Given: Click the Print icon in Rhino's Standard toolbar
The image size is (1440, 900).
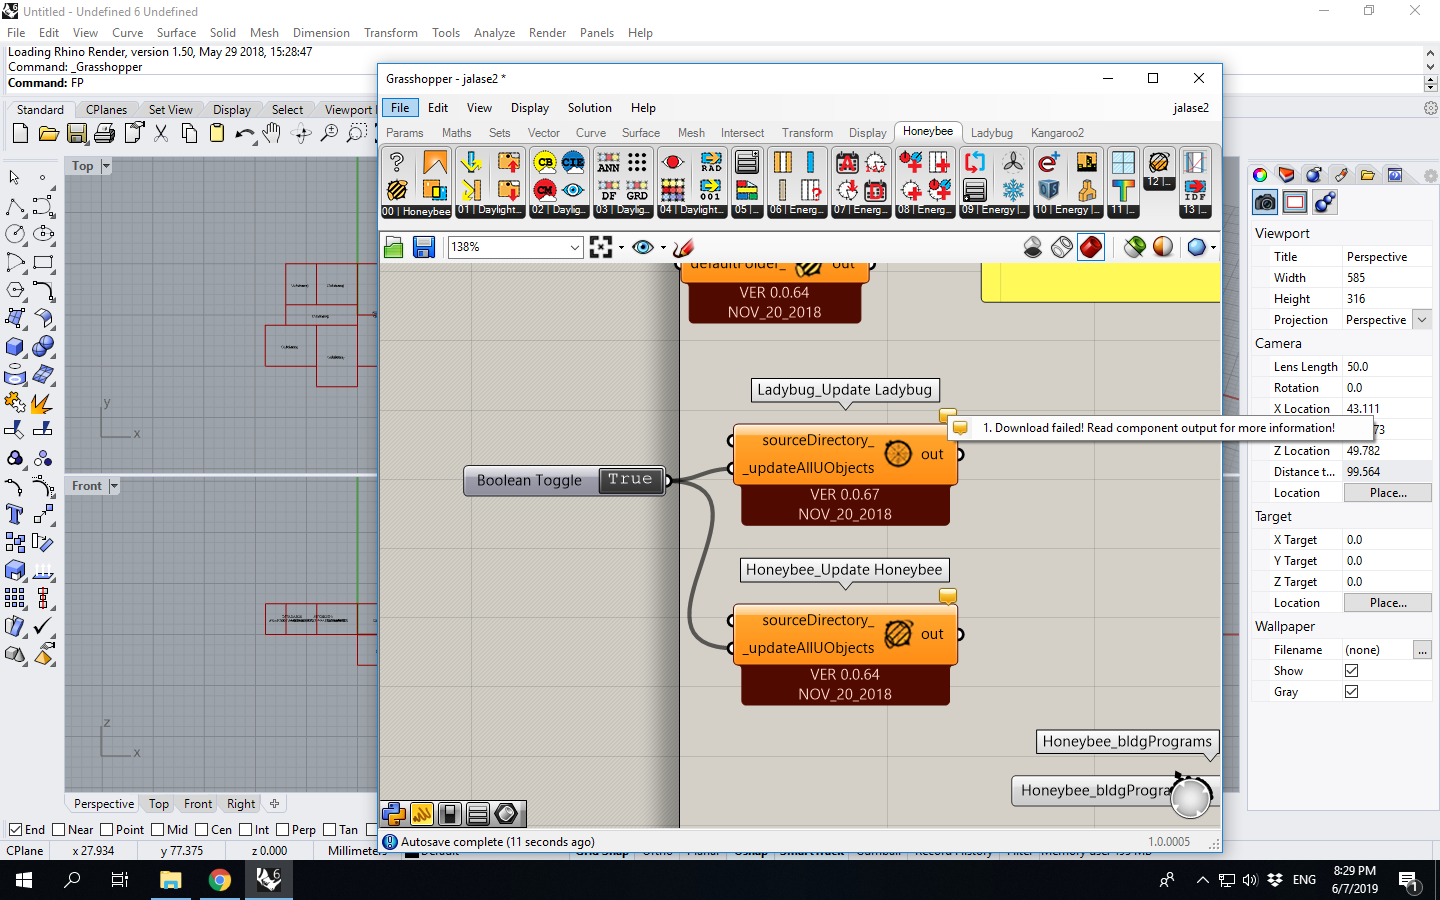Looking at the screenshot, I should pyautogui.click(x=104, y=133).
